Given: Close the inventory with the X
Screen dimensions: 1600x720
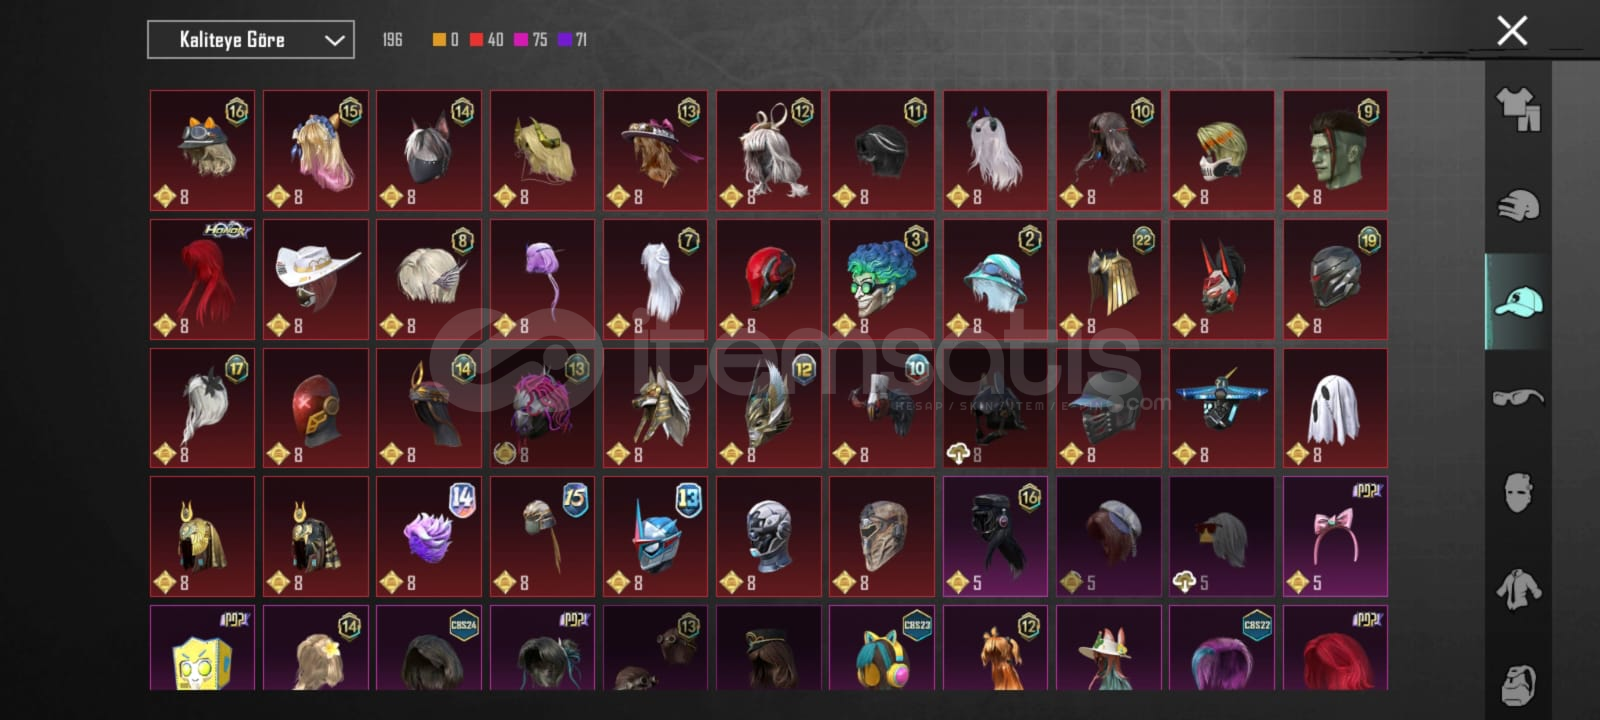Looking at the screenshot, I should point(1512,31).
